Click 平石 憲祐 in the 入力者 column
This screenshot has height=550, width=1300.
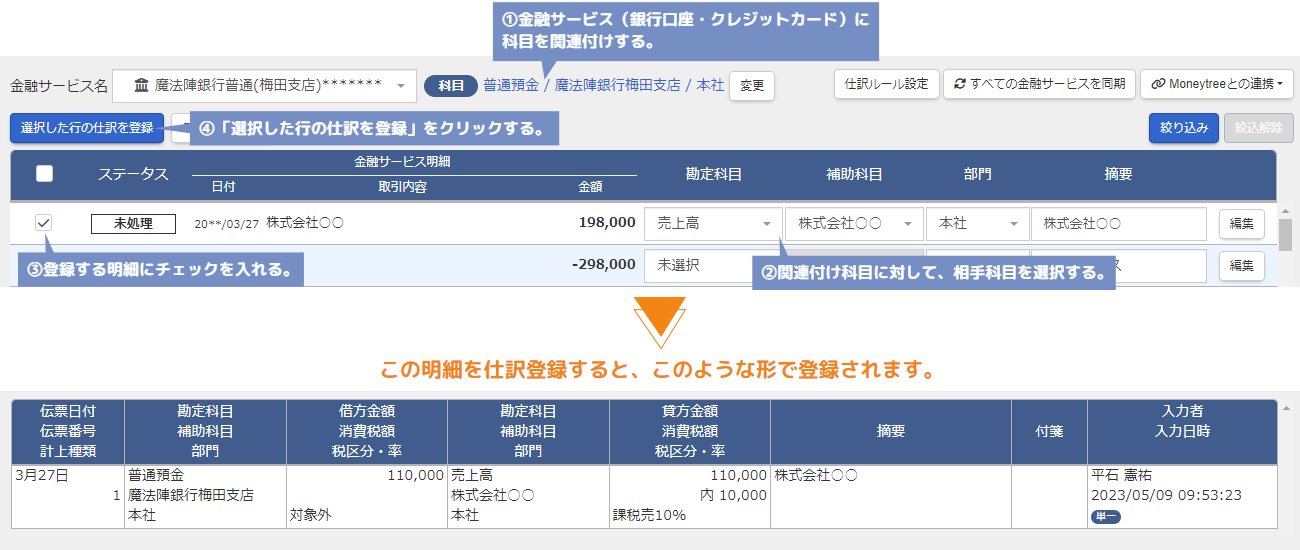click(x=1123, y=476)
